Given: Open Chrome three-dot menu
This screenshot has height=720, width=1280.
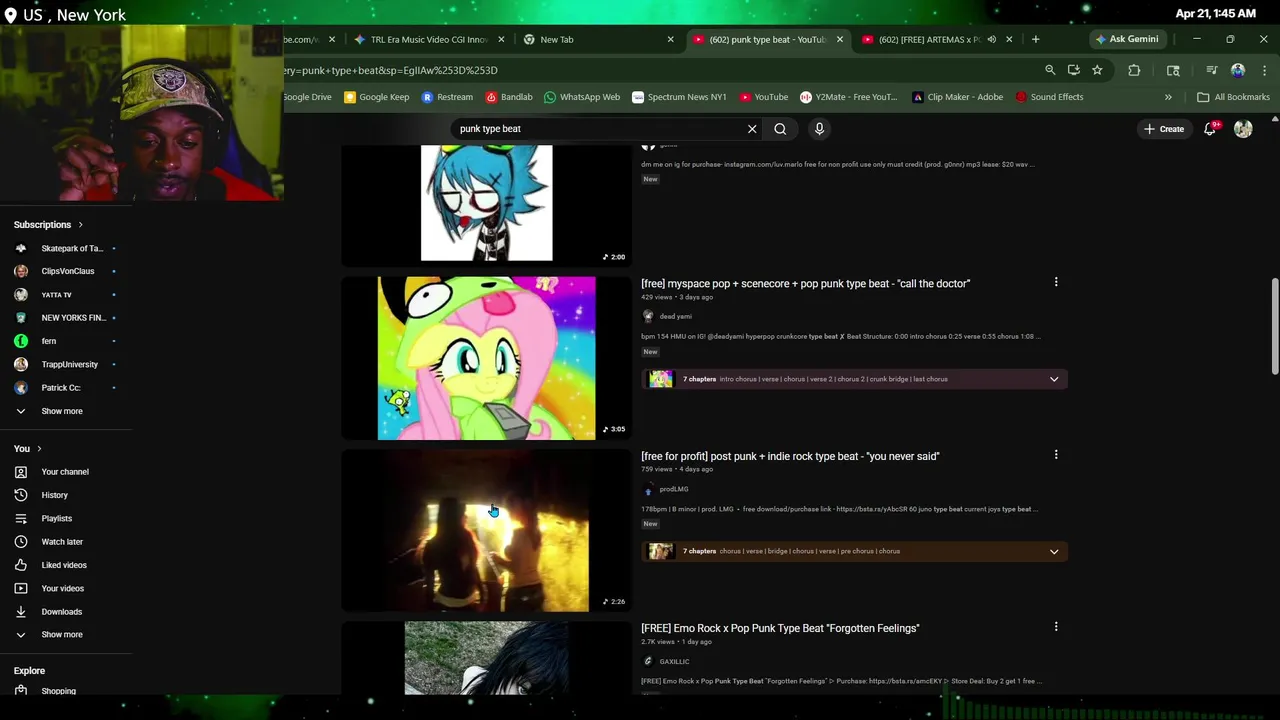Looking at the screenshot, I should pyautogui.click(x=1264, y=70).
